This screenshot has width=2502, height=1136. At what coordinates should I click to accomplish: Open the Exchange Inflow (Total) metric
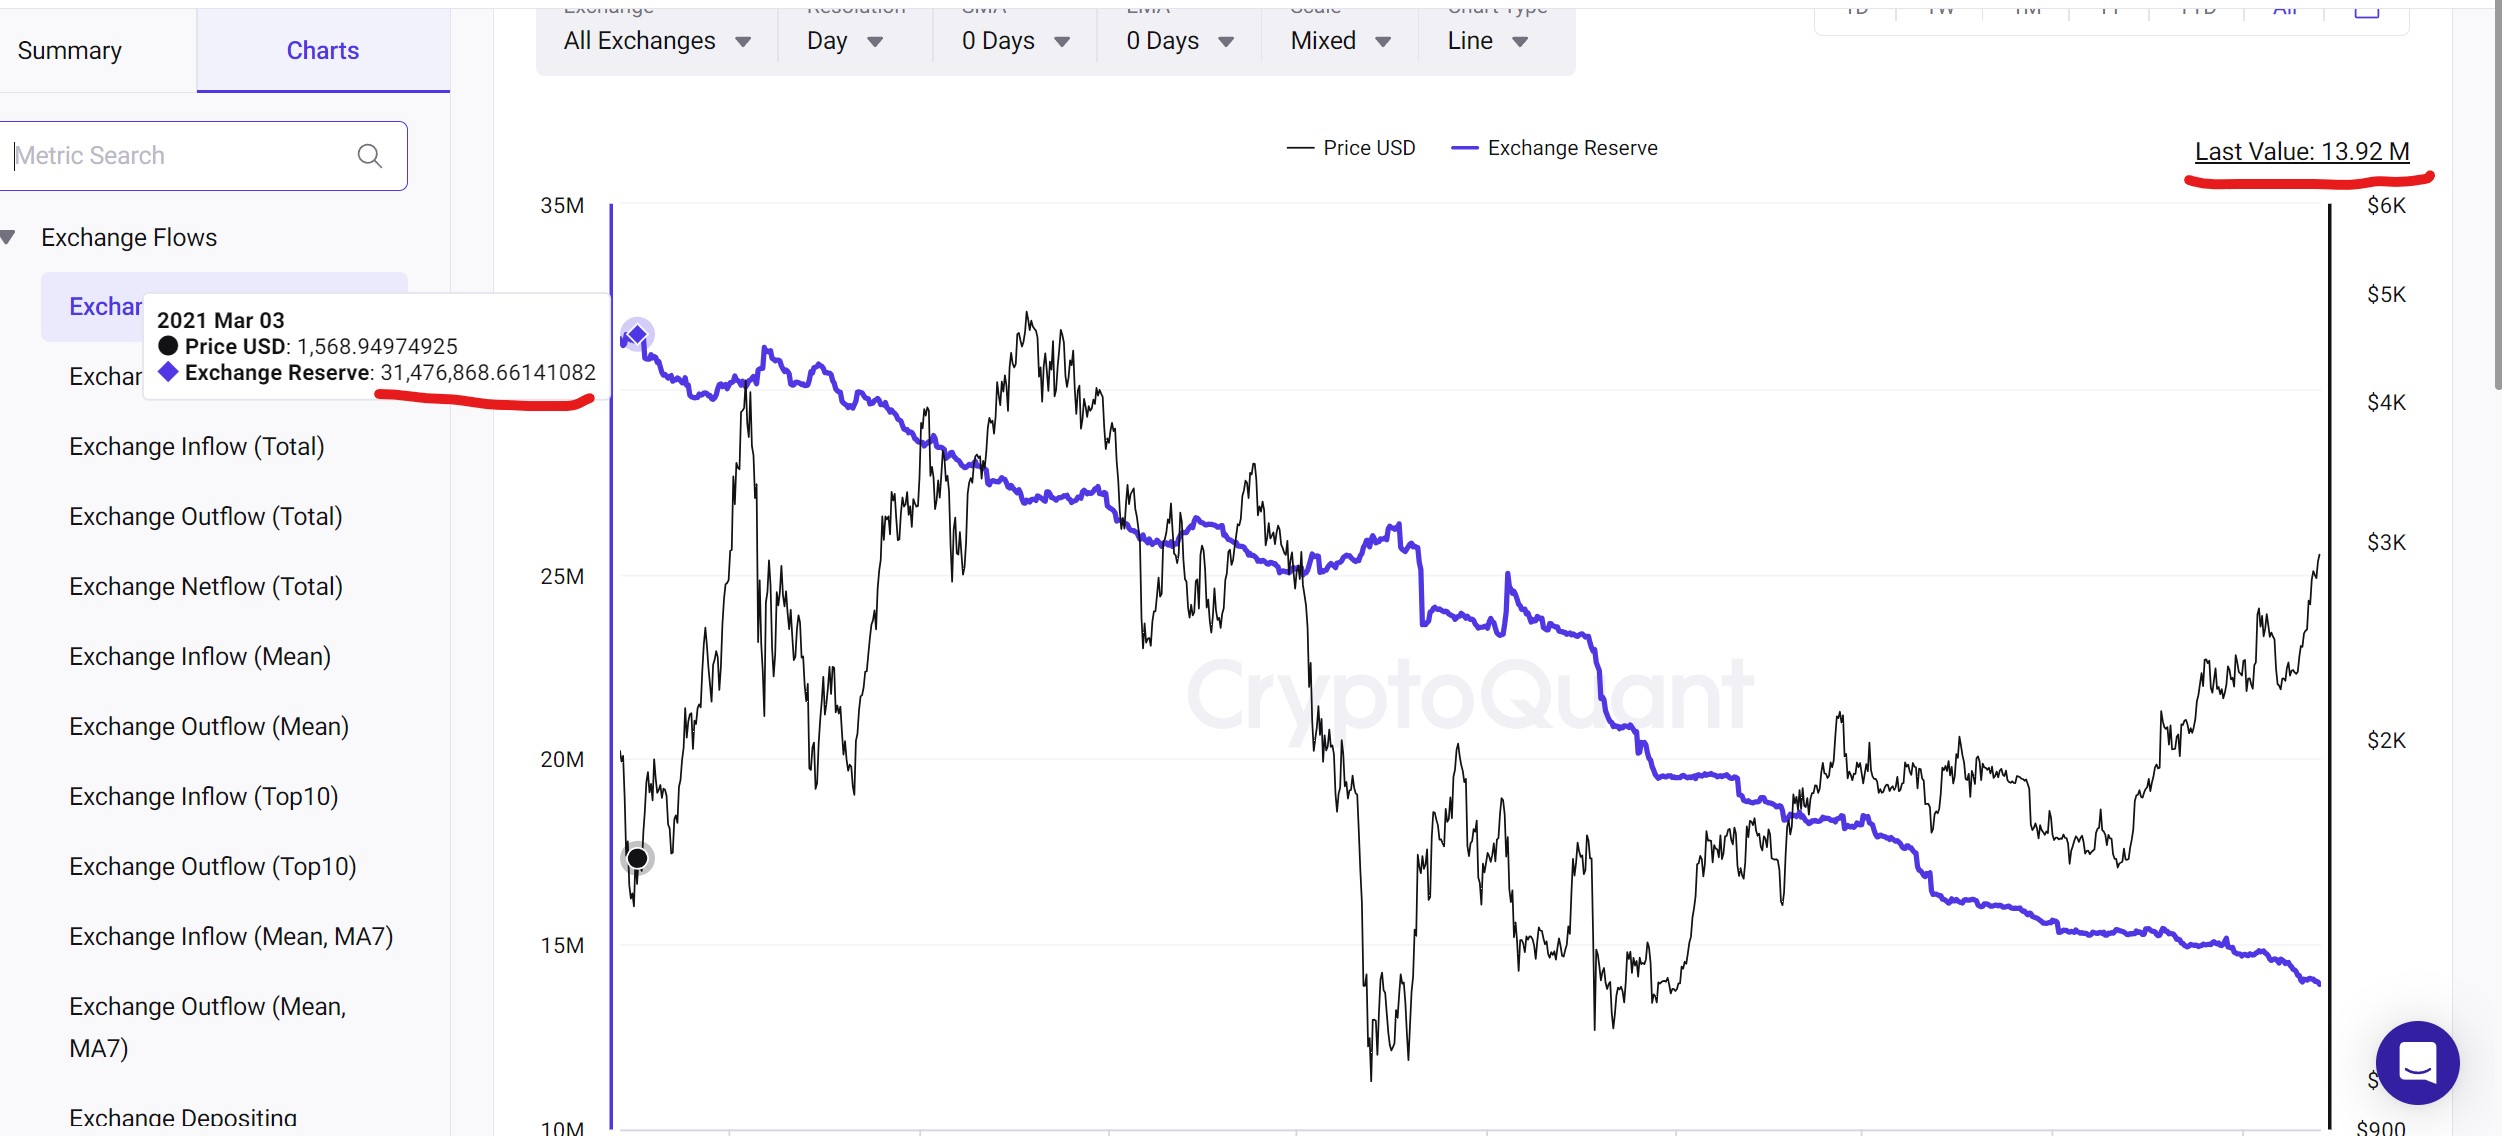(197, 447)
